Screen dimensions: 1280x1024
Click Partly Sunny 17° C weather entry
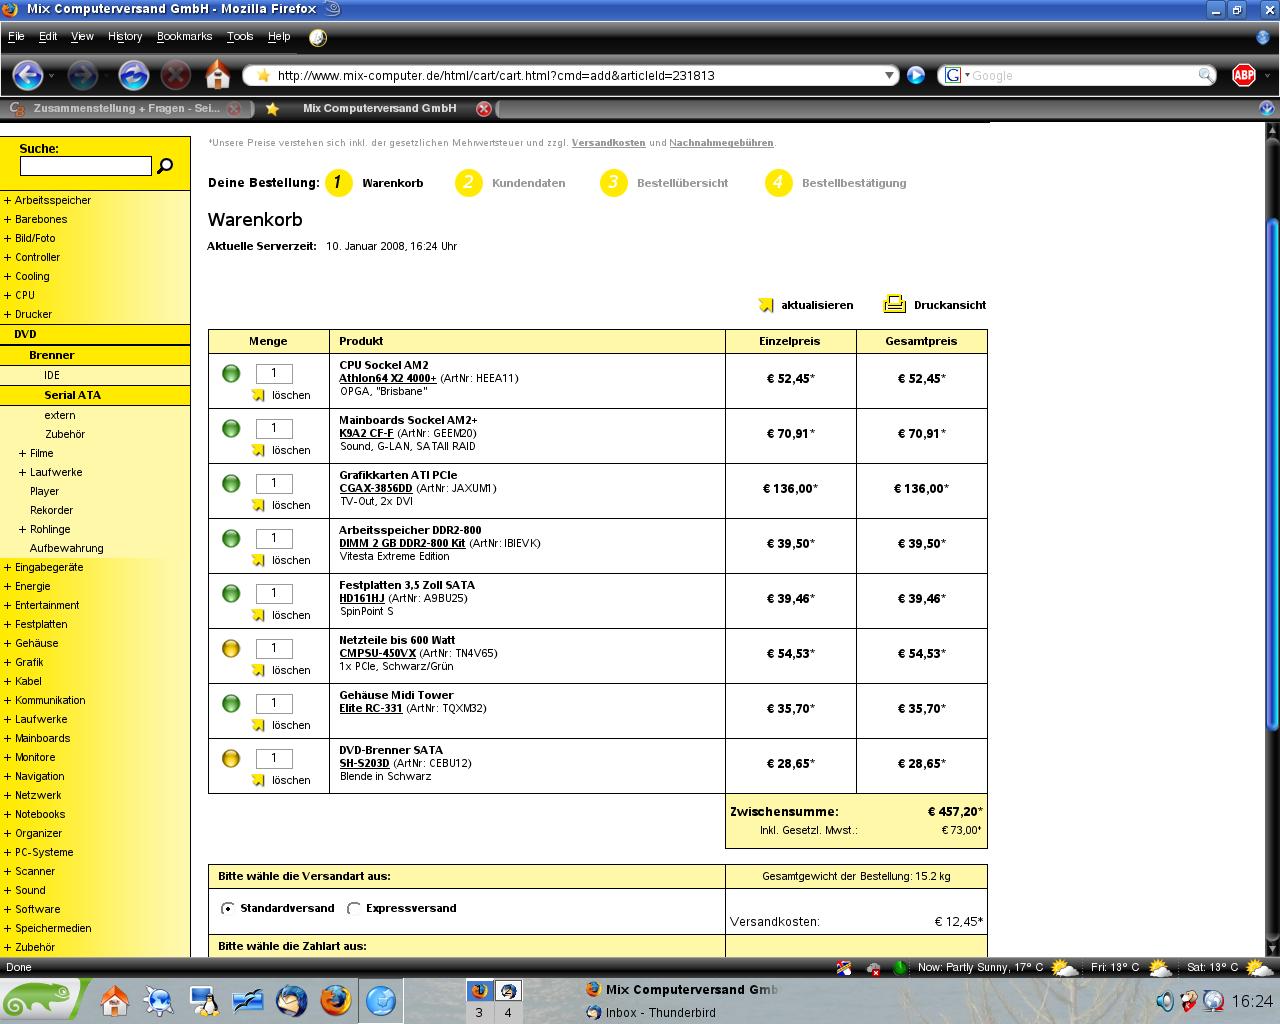980,967
